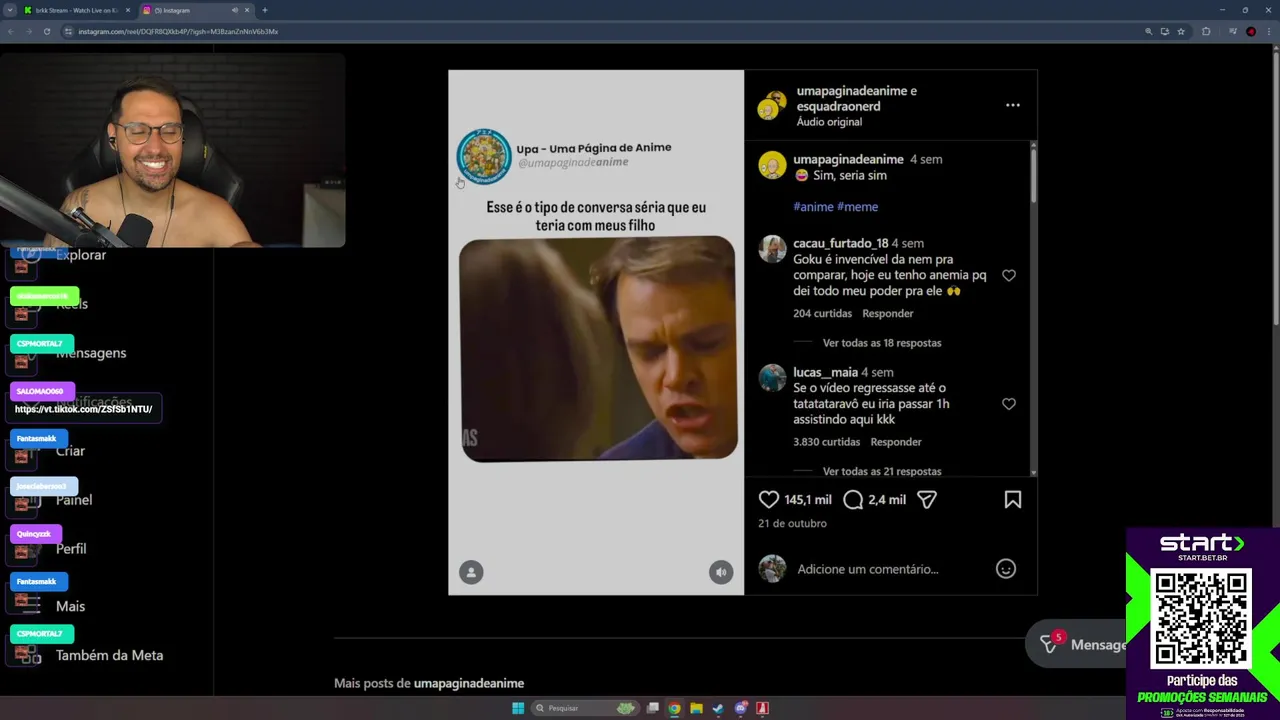Open Steam from taskbar
1280x720 pixels.
718,708
